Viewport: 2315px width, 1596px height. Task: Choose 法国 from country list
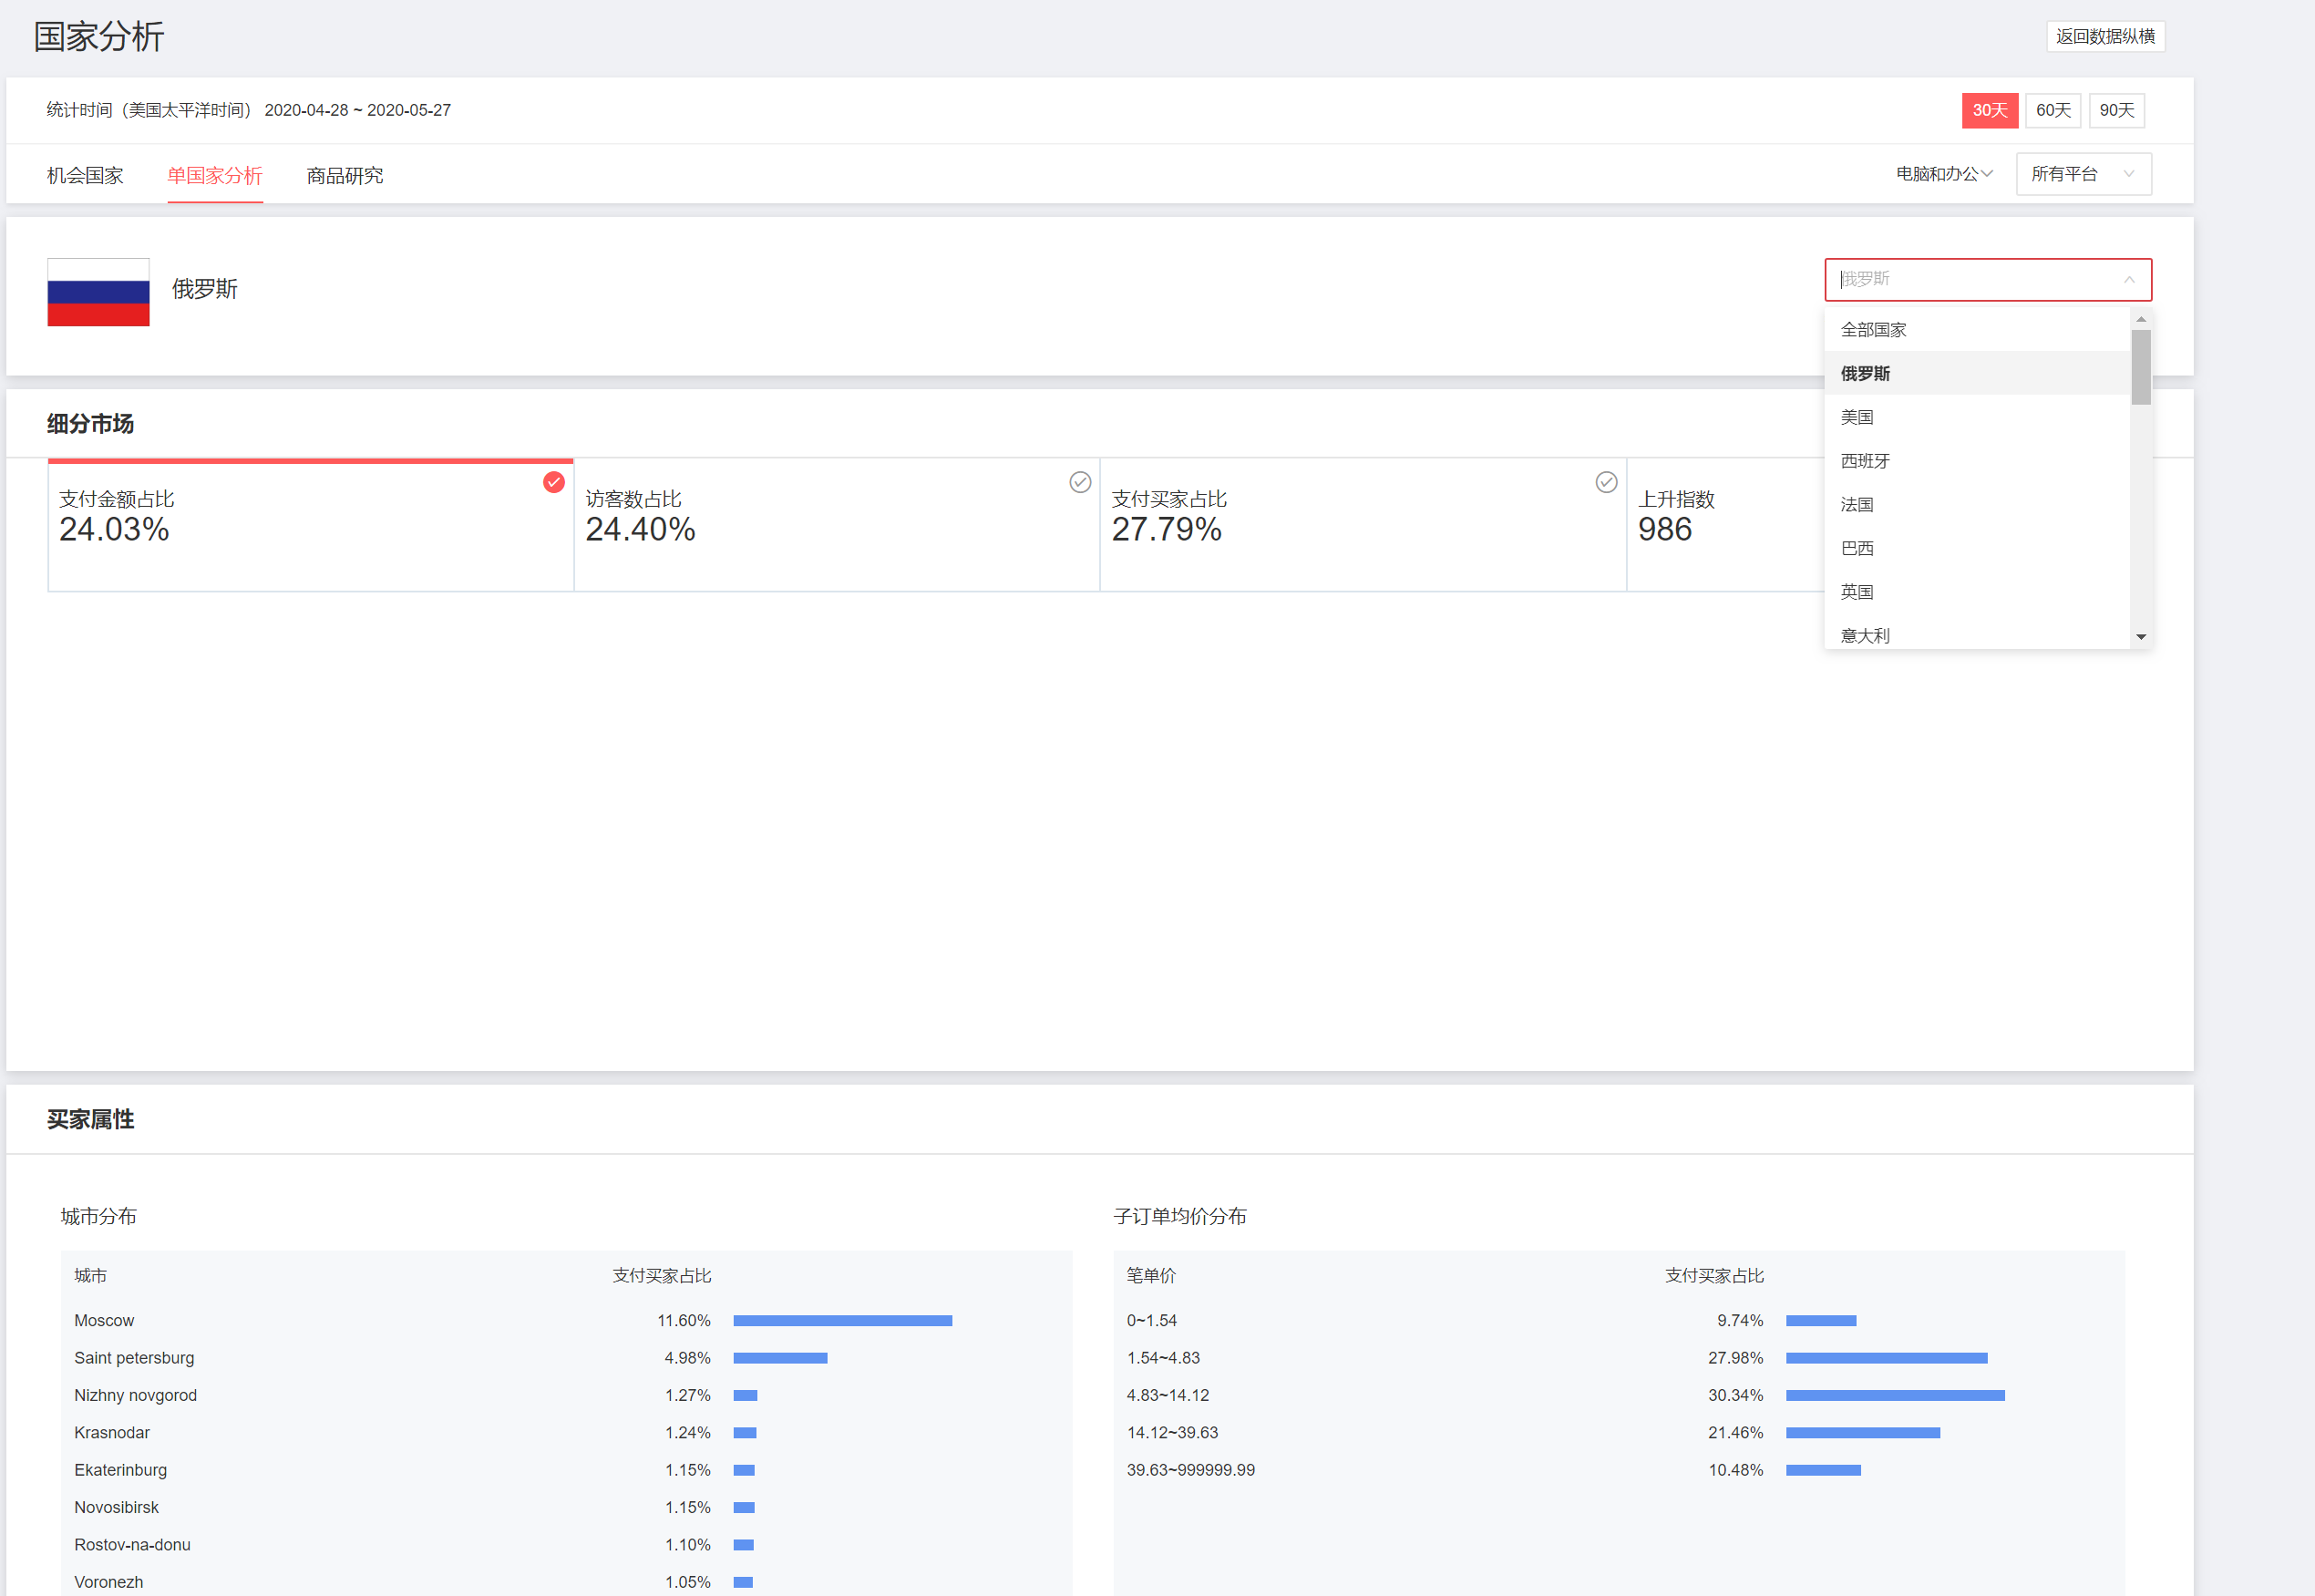pos(1977,505)
